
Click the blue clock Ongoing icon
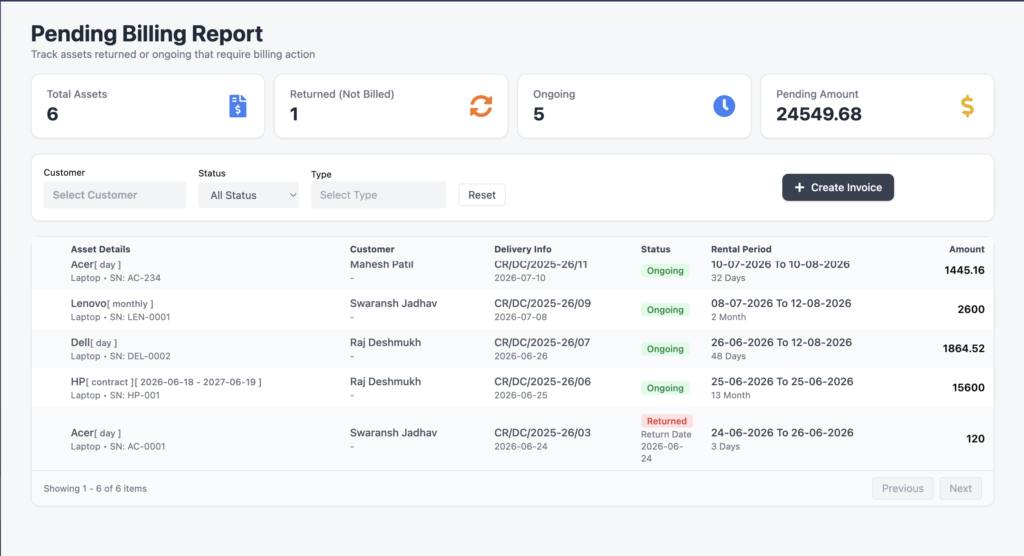(724, 106)
